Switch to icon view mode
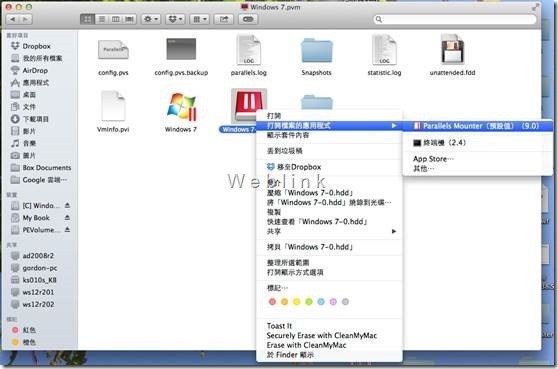Image resolution: width=558 pixels, height=369 pixels. (x=87, y=19)
